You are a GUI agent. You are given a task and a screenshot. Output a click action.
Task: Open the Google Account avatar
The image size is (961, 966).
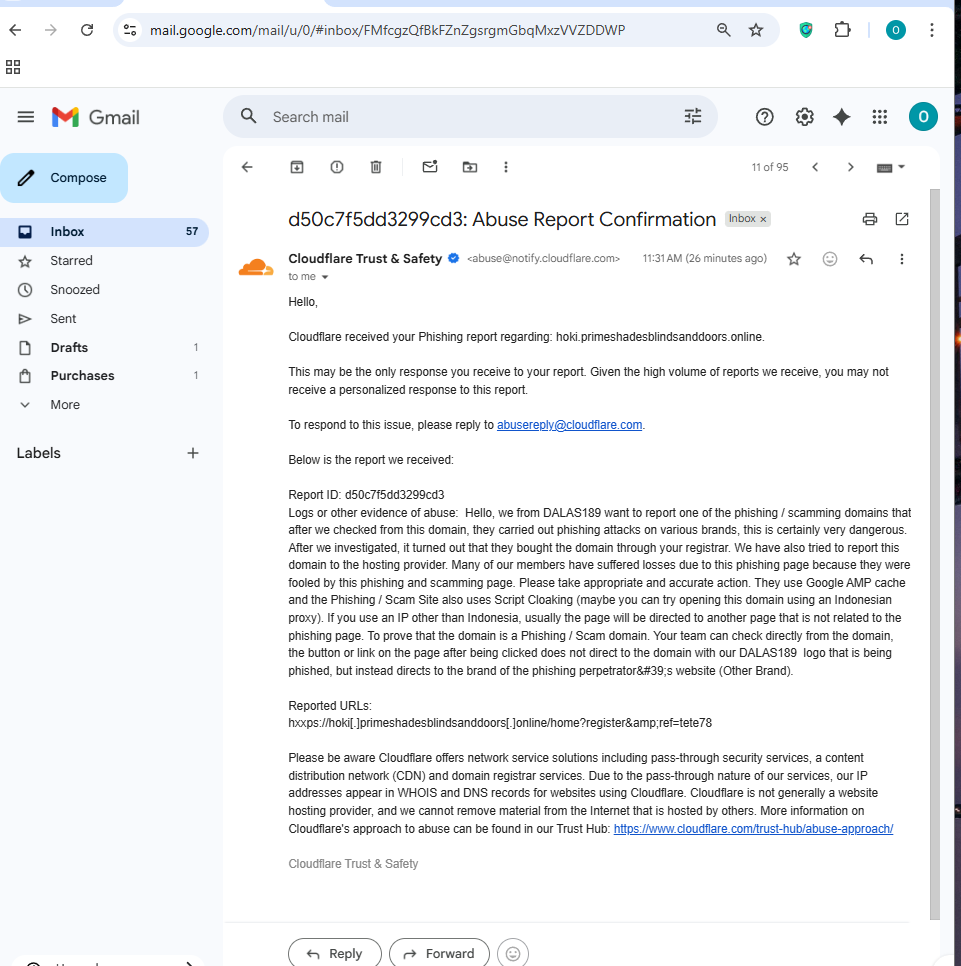click(x=923, y=116)
